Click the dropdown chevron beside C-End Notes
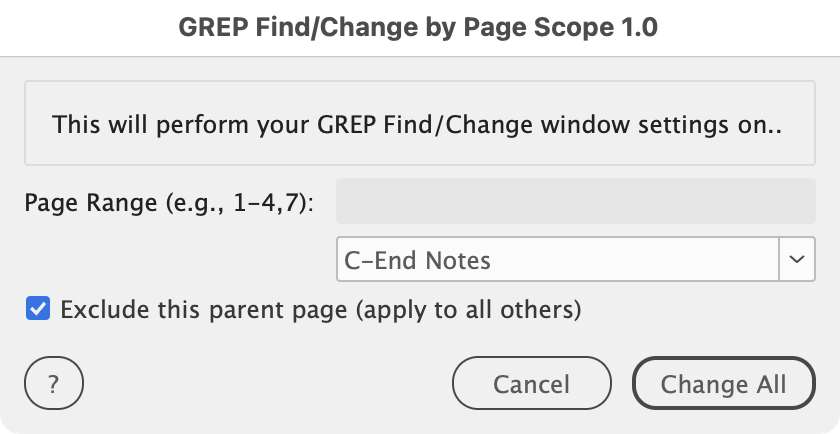The height and width of the screenshot is (434, 840). click(796, 260)
